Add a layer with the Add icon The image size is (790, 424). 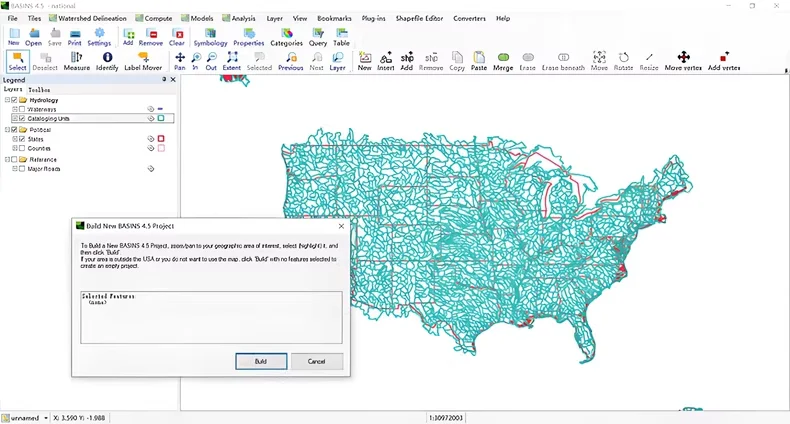click(128, 37)
